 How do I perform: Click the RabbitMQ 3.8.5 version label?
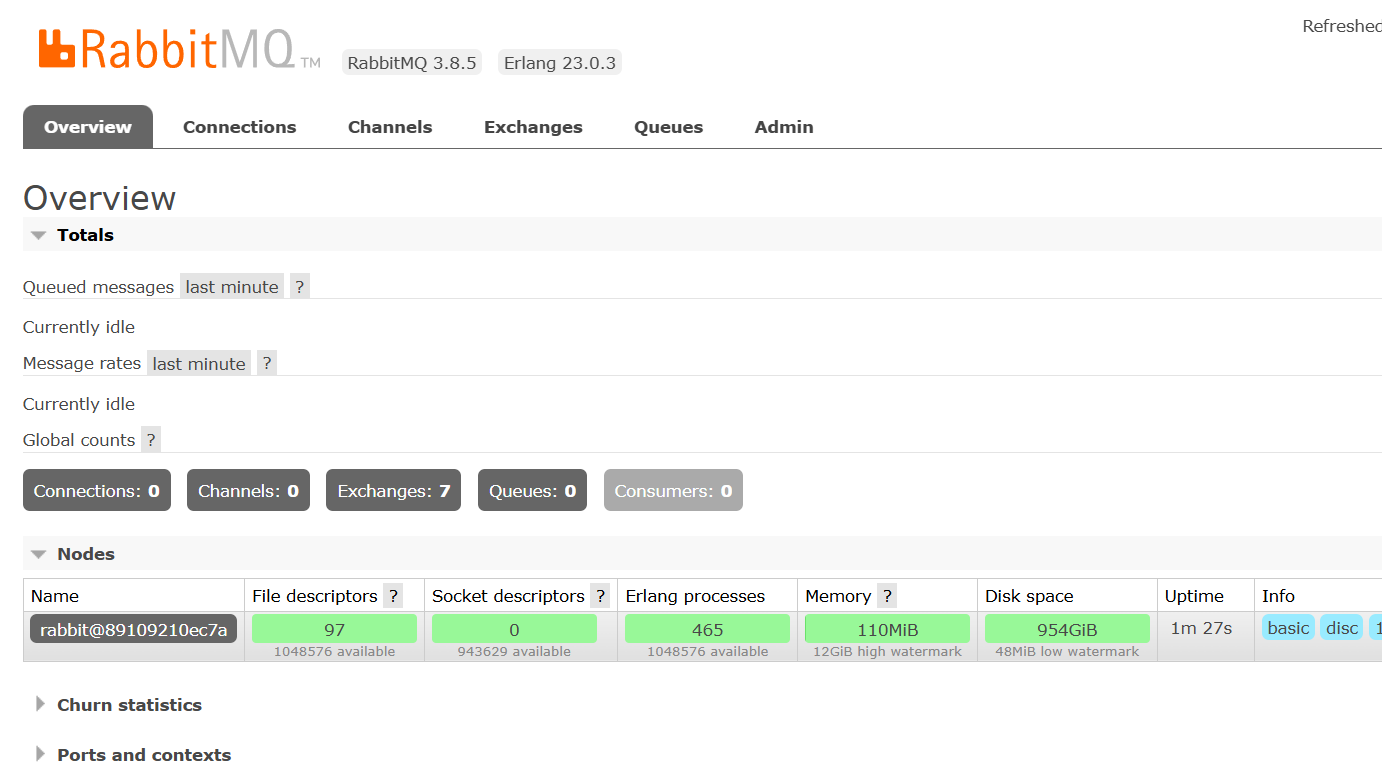pyautogui.click(x=412, y=63)
